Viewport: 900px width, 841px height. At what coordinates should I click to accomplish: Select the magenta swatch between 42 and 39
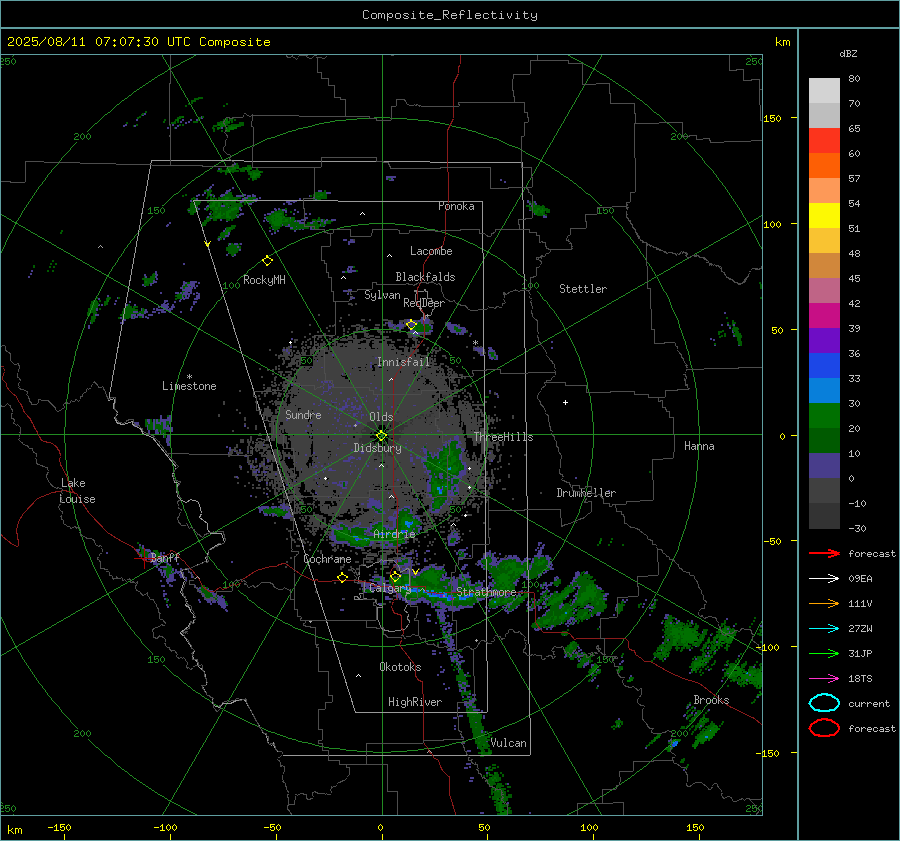point(824,316)
